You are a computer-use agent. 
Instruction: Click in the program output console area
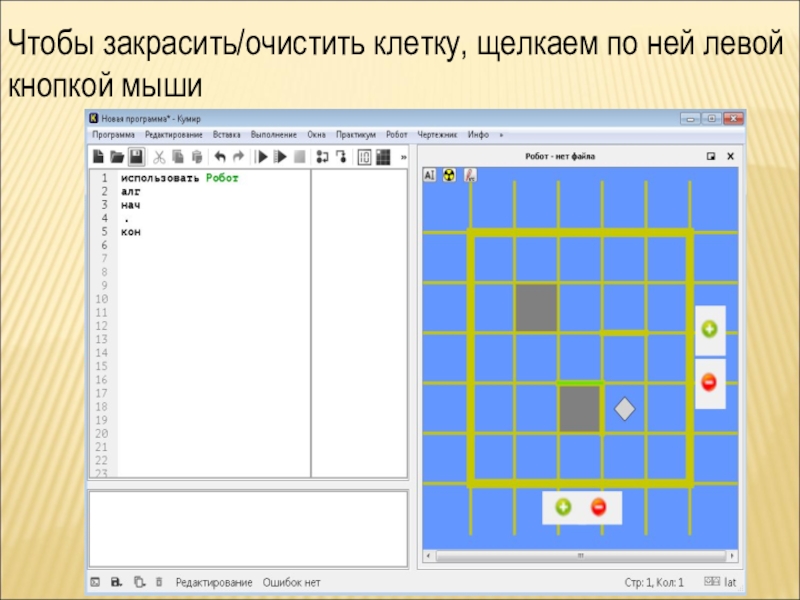click(248, 529)
